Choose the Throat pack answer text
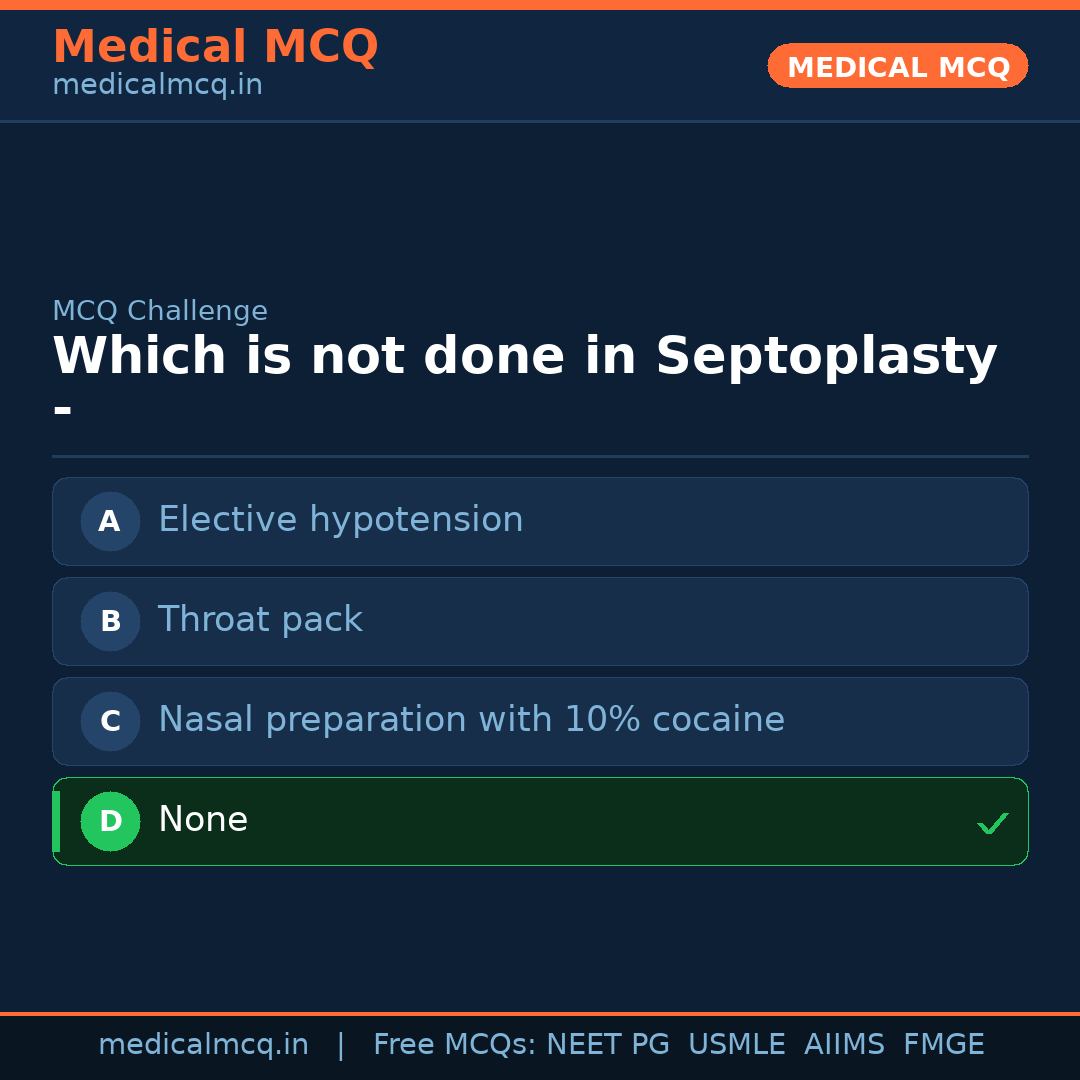Image resolution: width=1080 pixels, height=1080 pixels. click(x=260, y=620)
